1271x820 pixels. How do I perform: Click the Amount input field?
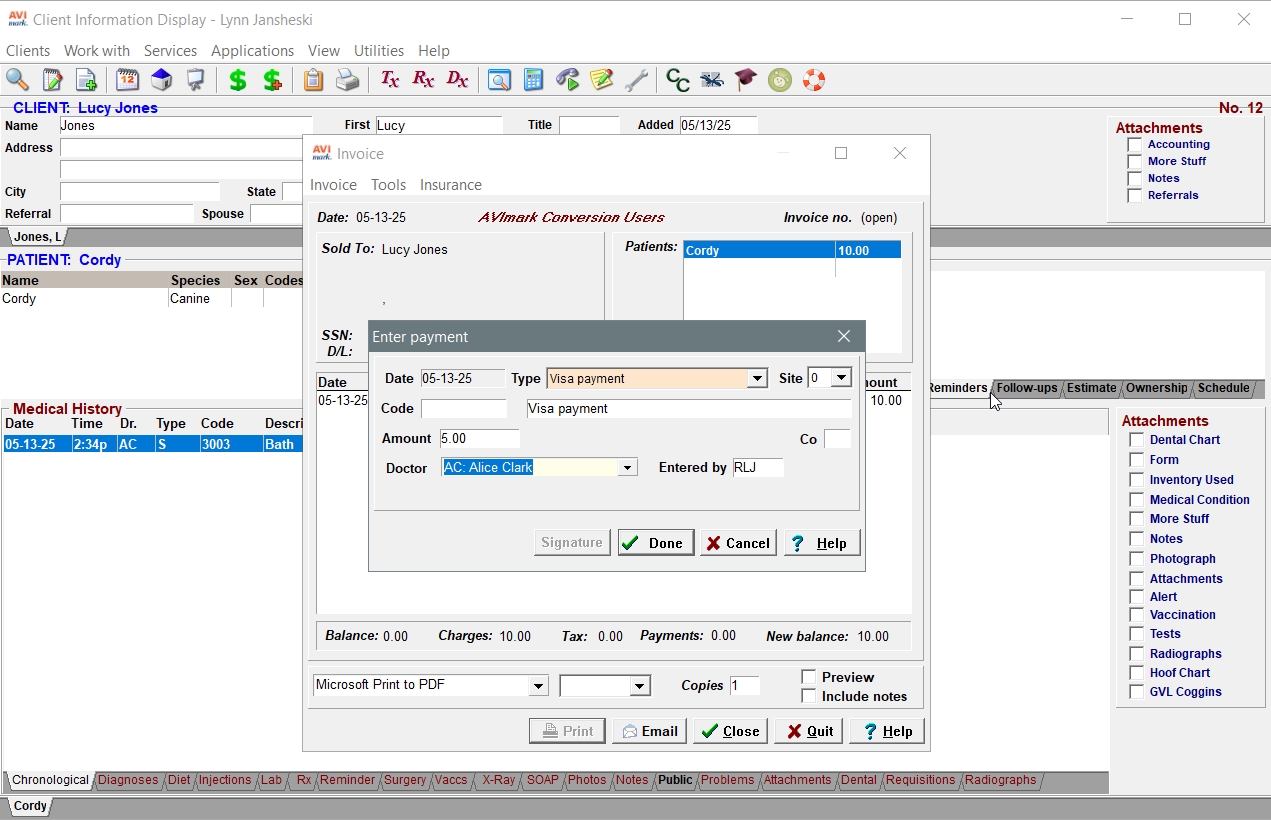(478, 438)
